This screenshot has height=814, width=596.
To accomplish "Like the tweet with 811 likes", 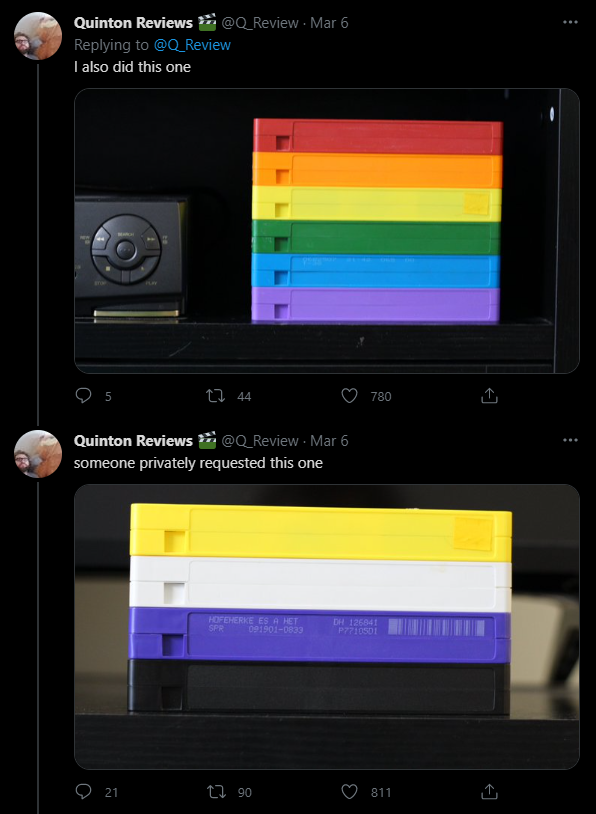I will tap(349, 792).
